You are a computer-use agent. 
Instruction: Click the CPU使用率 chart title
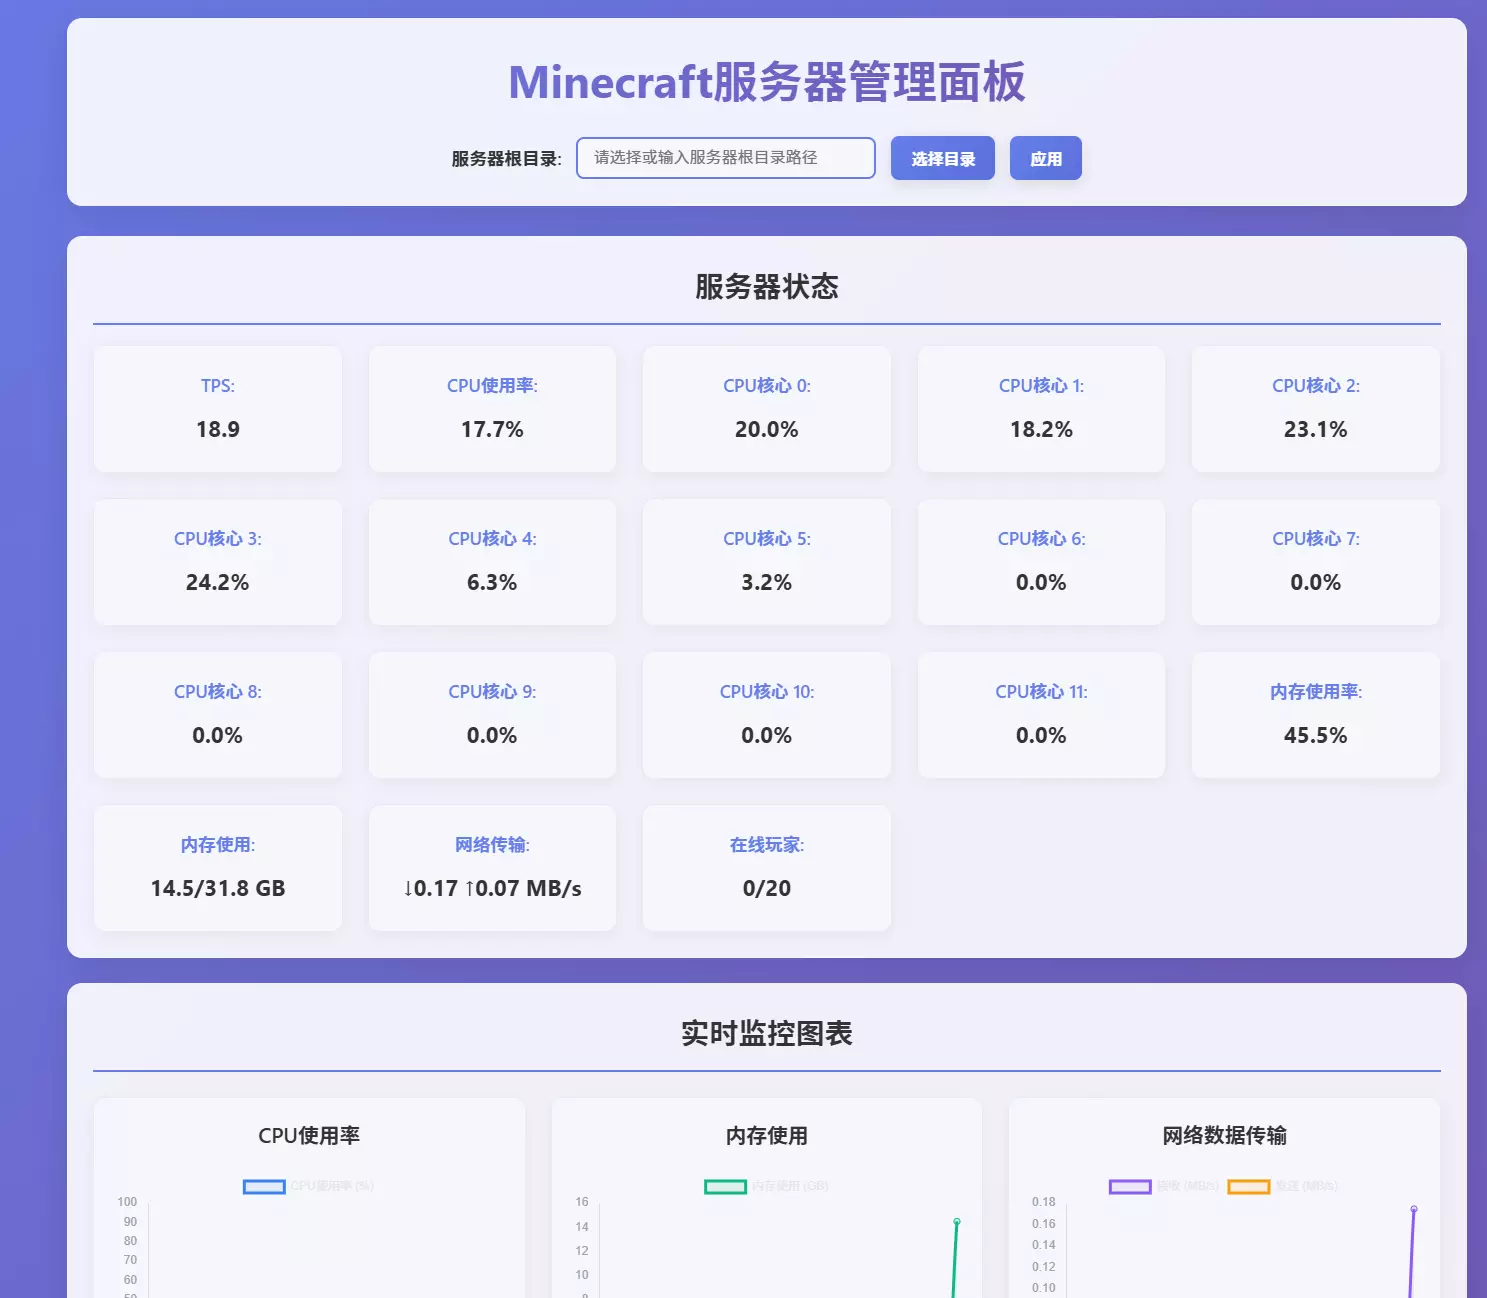click(309, 1136)
